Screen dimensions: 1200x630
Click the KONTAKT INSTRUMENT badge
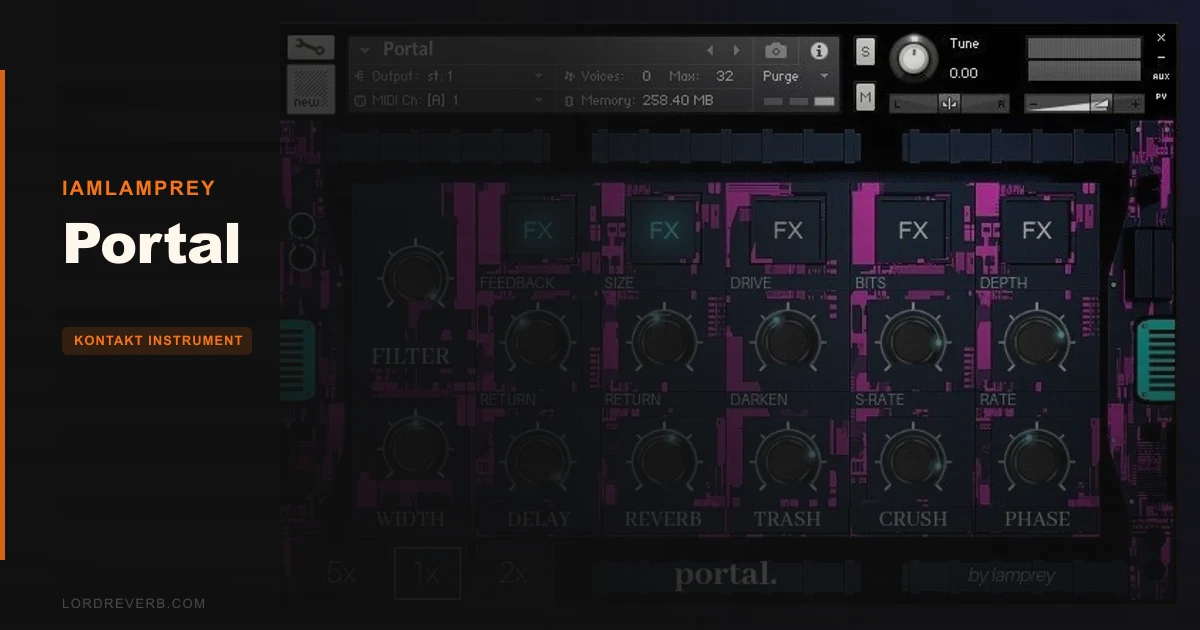click(x=158, y=341)
